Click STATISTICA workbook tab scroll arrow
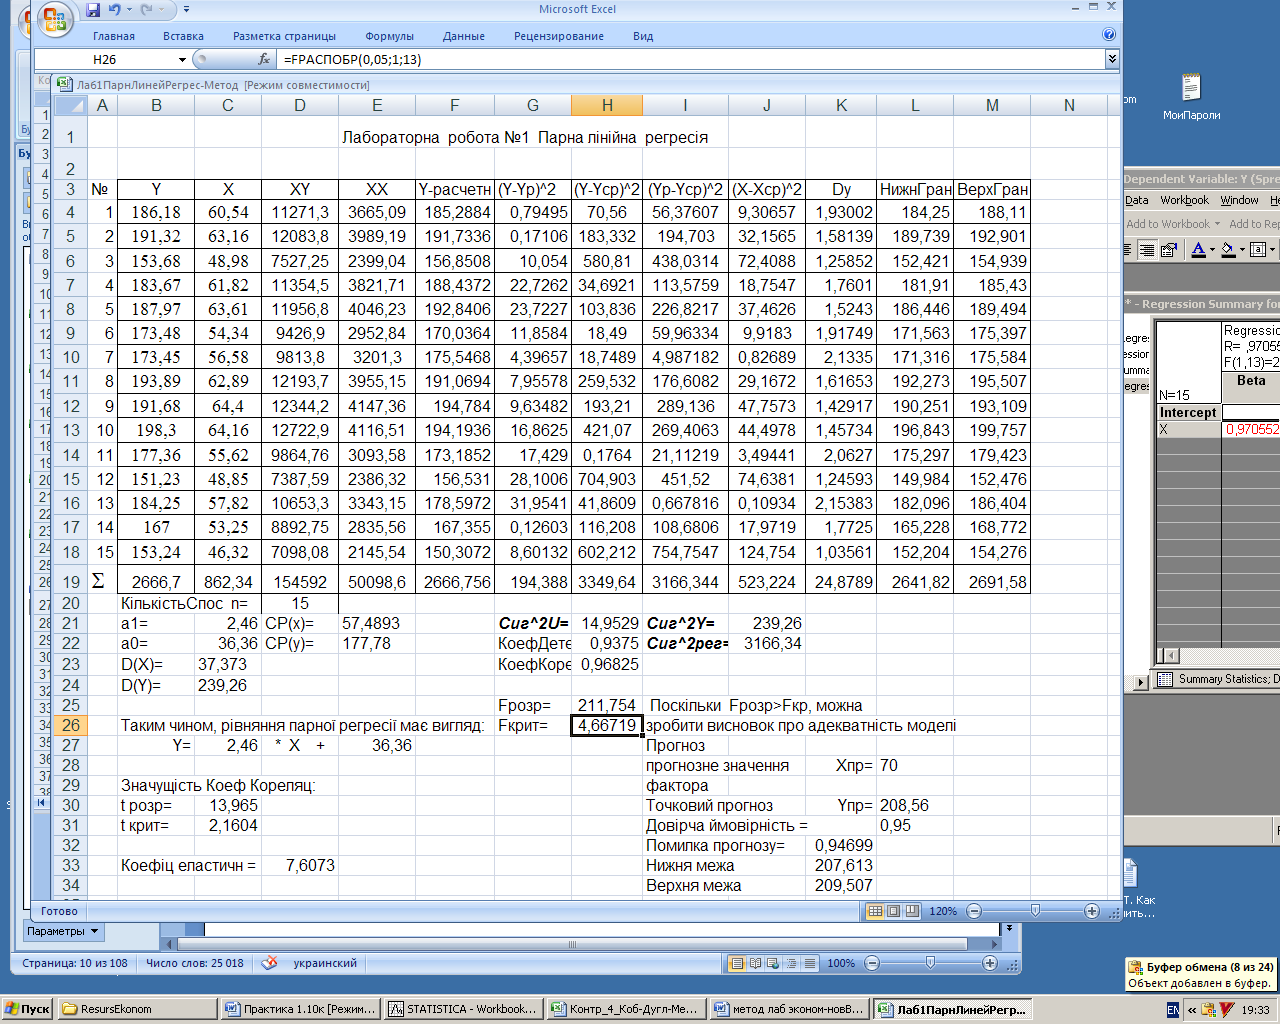The height and width of the screenshot is (1024, 1280). tap(1141, 681)
